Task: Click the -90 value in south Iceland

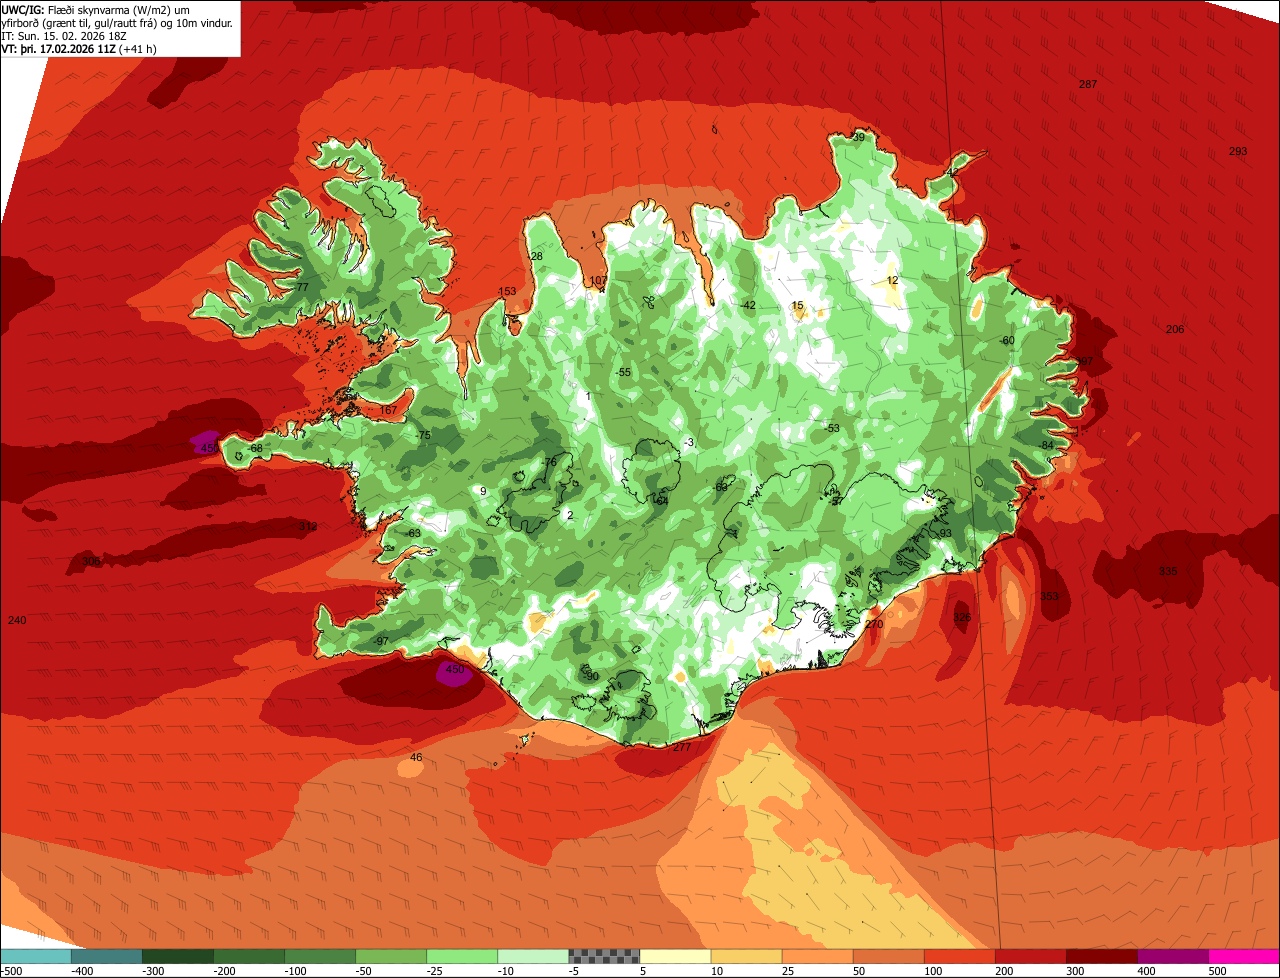Action: 591,676
